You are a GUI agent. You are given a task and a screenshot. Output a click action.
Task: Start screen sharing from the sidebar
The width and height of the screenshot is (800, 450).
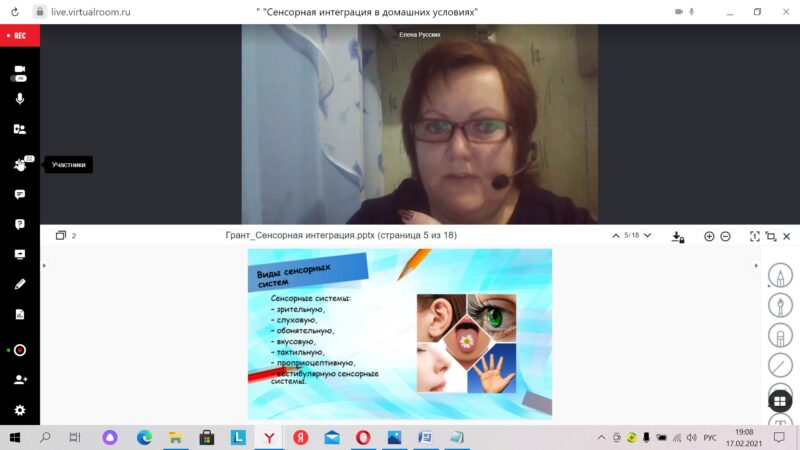19,254
